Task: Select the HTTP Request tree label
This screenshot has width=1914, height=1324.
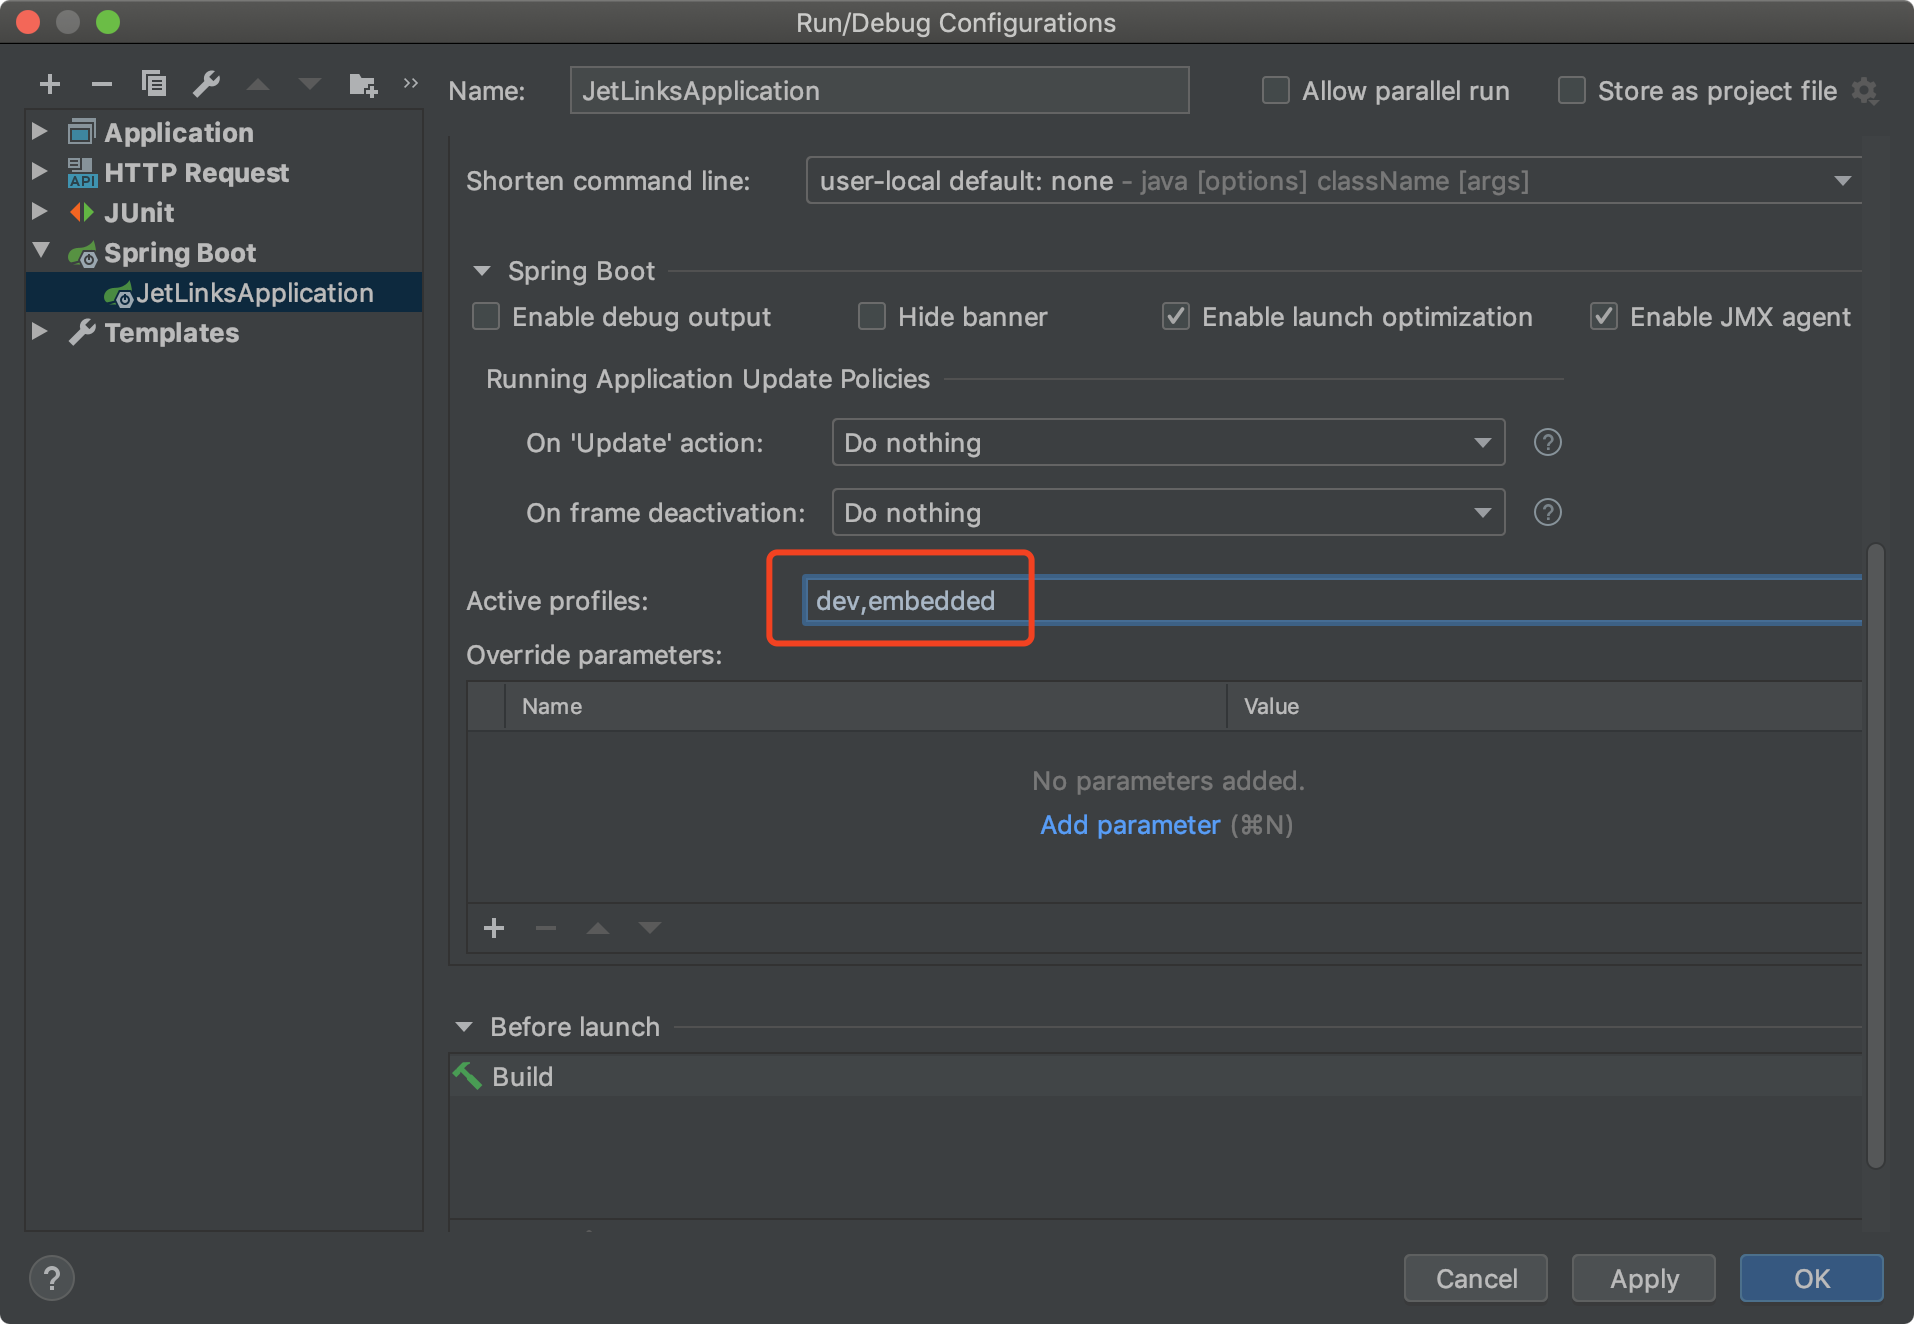Action: (x=197, y=173)
